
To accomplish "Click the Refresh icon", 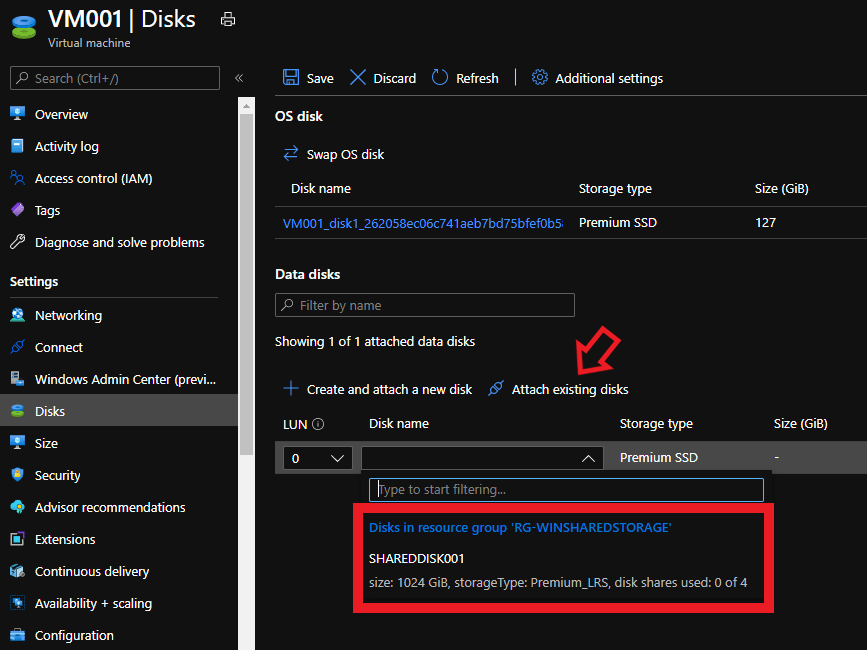I will pyautogui.click(x=441, y=77).
